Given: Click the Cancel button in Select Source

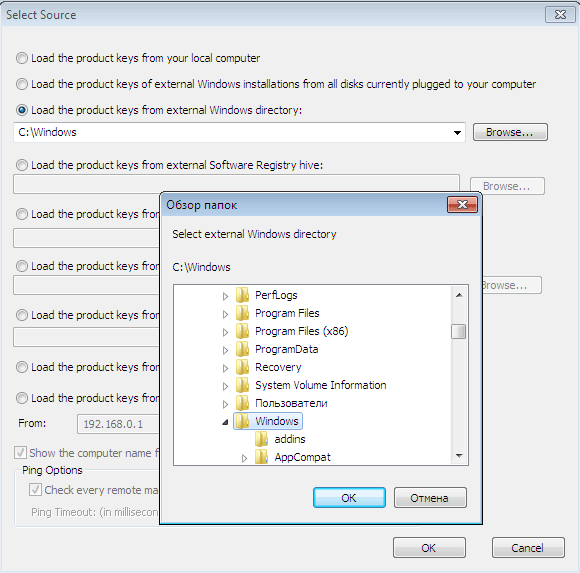Looking at the screenshot, I should coord(528,547).
